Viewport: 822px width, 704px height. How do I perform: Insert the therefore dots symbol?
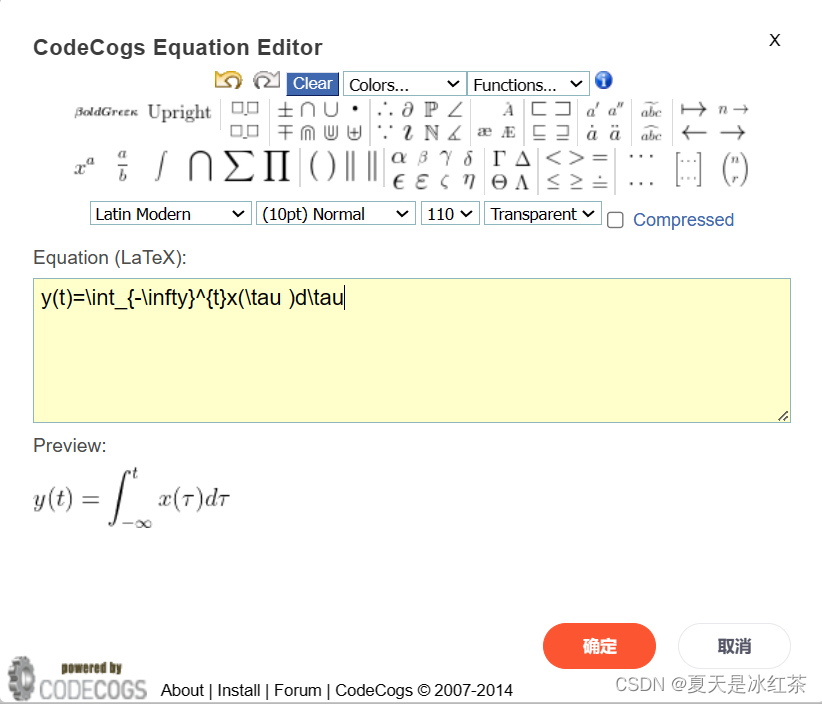pos(385,110)
